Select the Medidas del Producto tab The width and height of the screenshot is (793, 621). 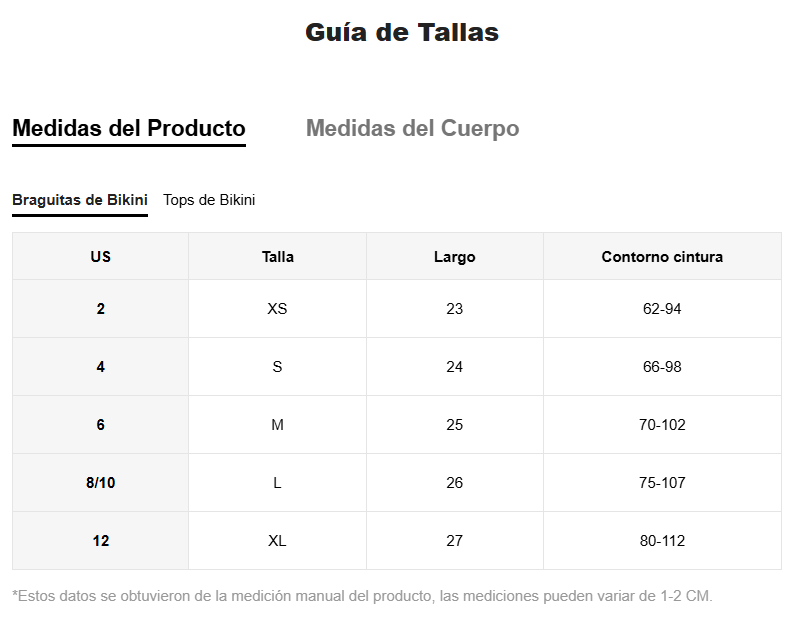pos(129,129)
